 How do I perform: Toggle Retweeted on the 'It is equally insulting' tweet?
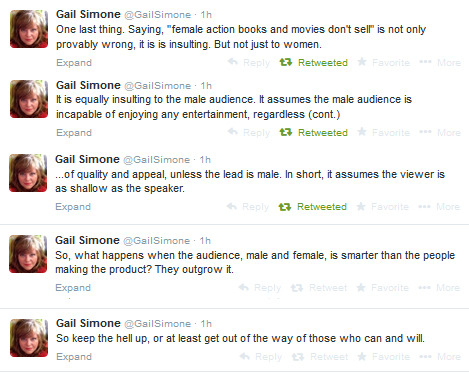point(313,133)
